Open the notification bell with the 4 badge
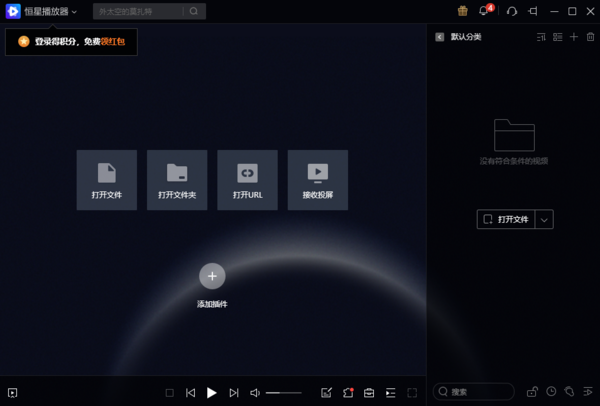Viewport: 600px width, 406px height. (484, 11)
